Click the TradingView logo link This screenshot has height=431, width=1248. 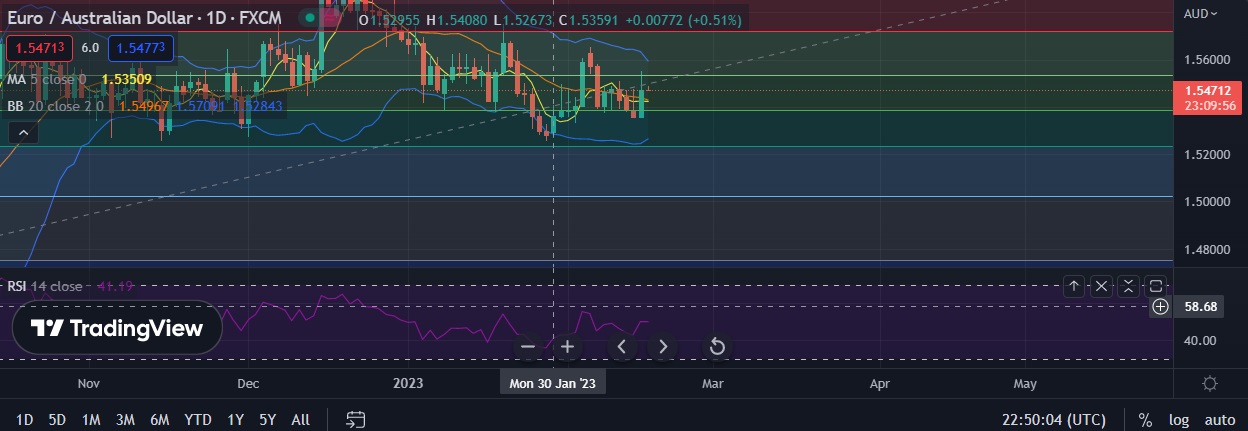(x=117, y=328)
